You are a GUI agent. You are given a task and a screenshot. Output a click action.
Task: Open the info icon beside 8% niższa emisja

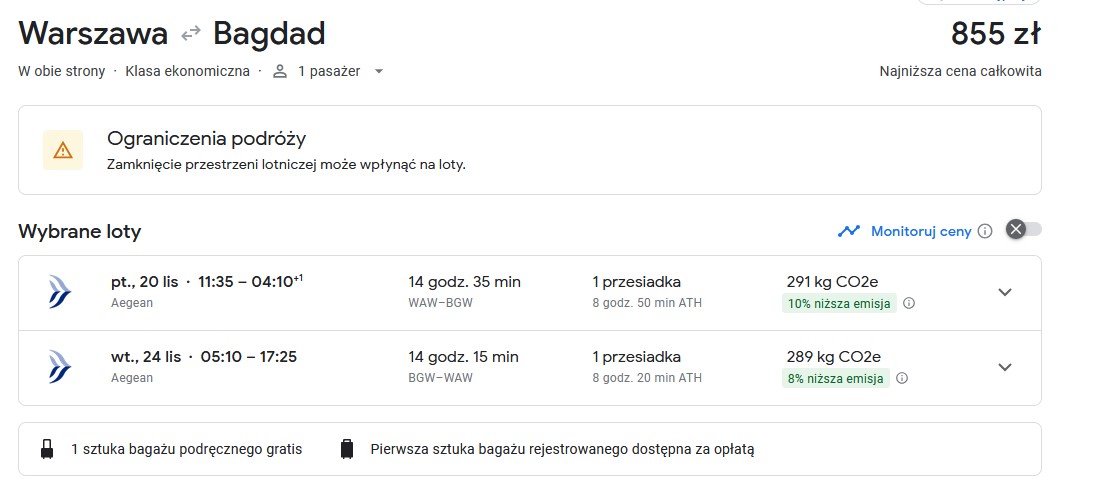(902, 378)
